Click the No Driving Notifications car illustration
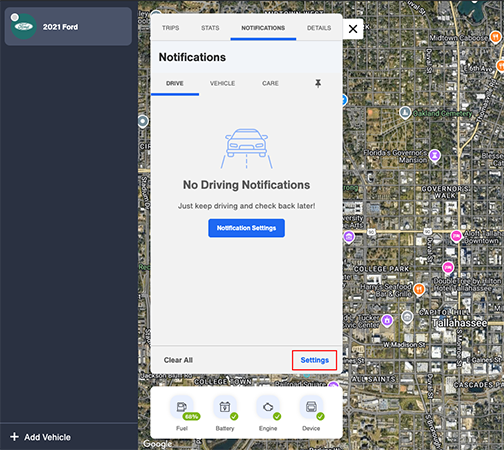This screenshot has height=450, width=504. click(247, 148)
